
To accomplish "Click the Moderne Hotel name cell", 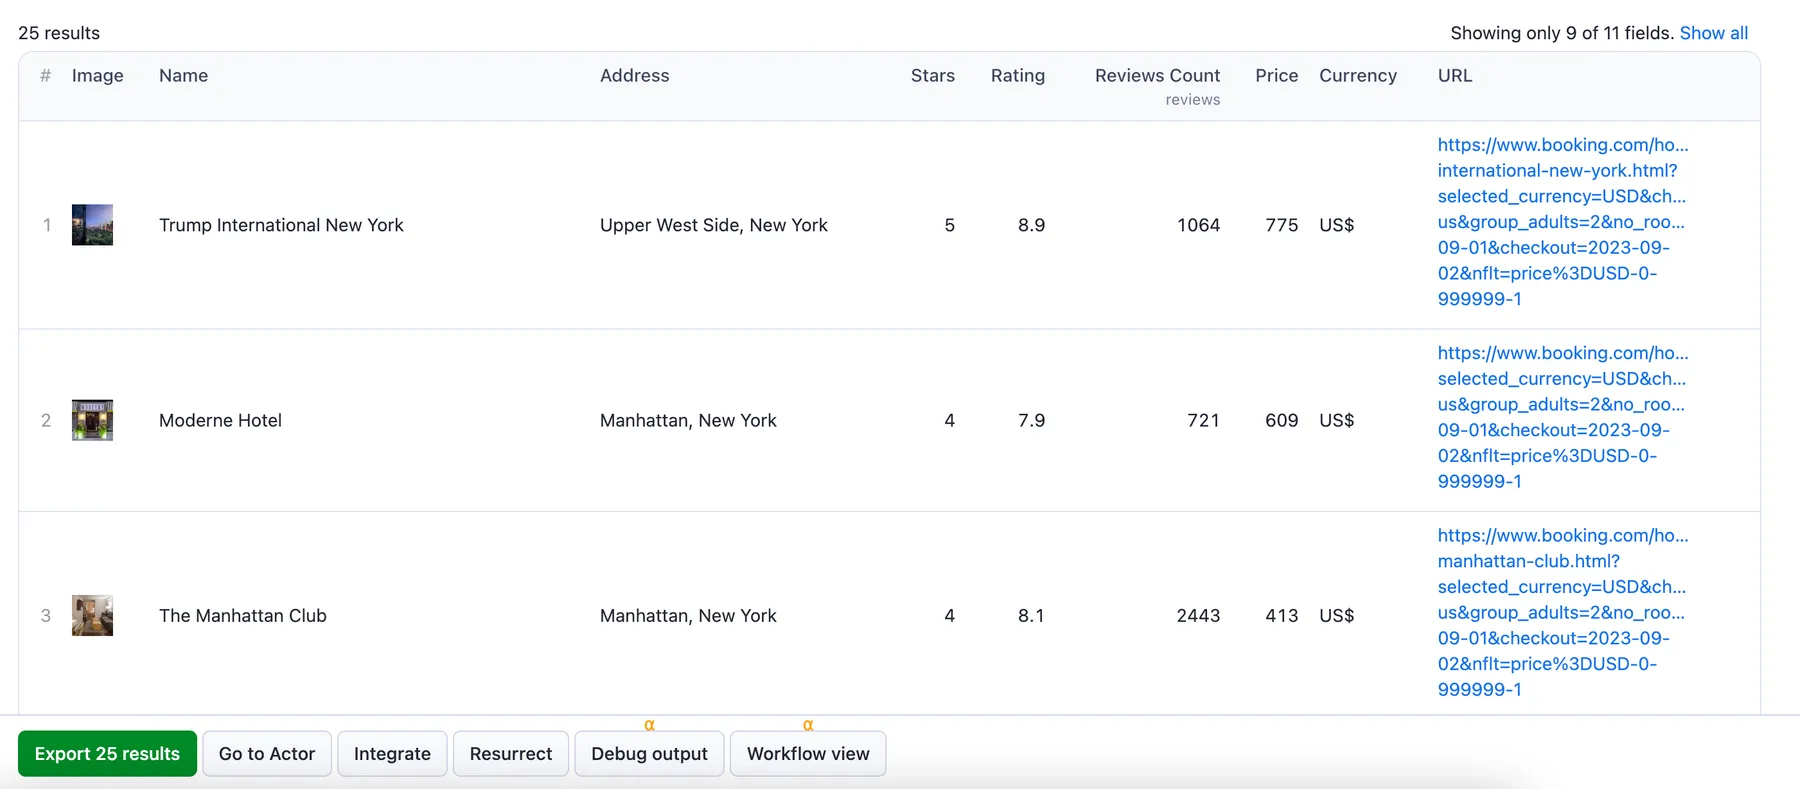I will (220, 420).
